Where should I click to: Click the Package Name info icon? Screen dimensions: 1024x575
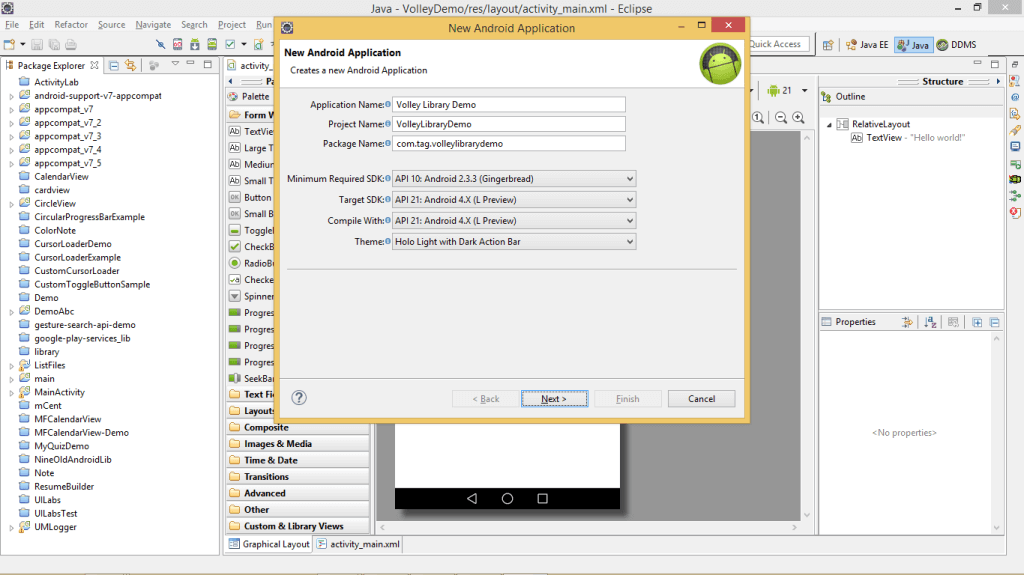(x=388, y=143)
